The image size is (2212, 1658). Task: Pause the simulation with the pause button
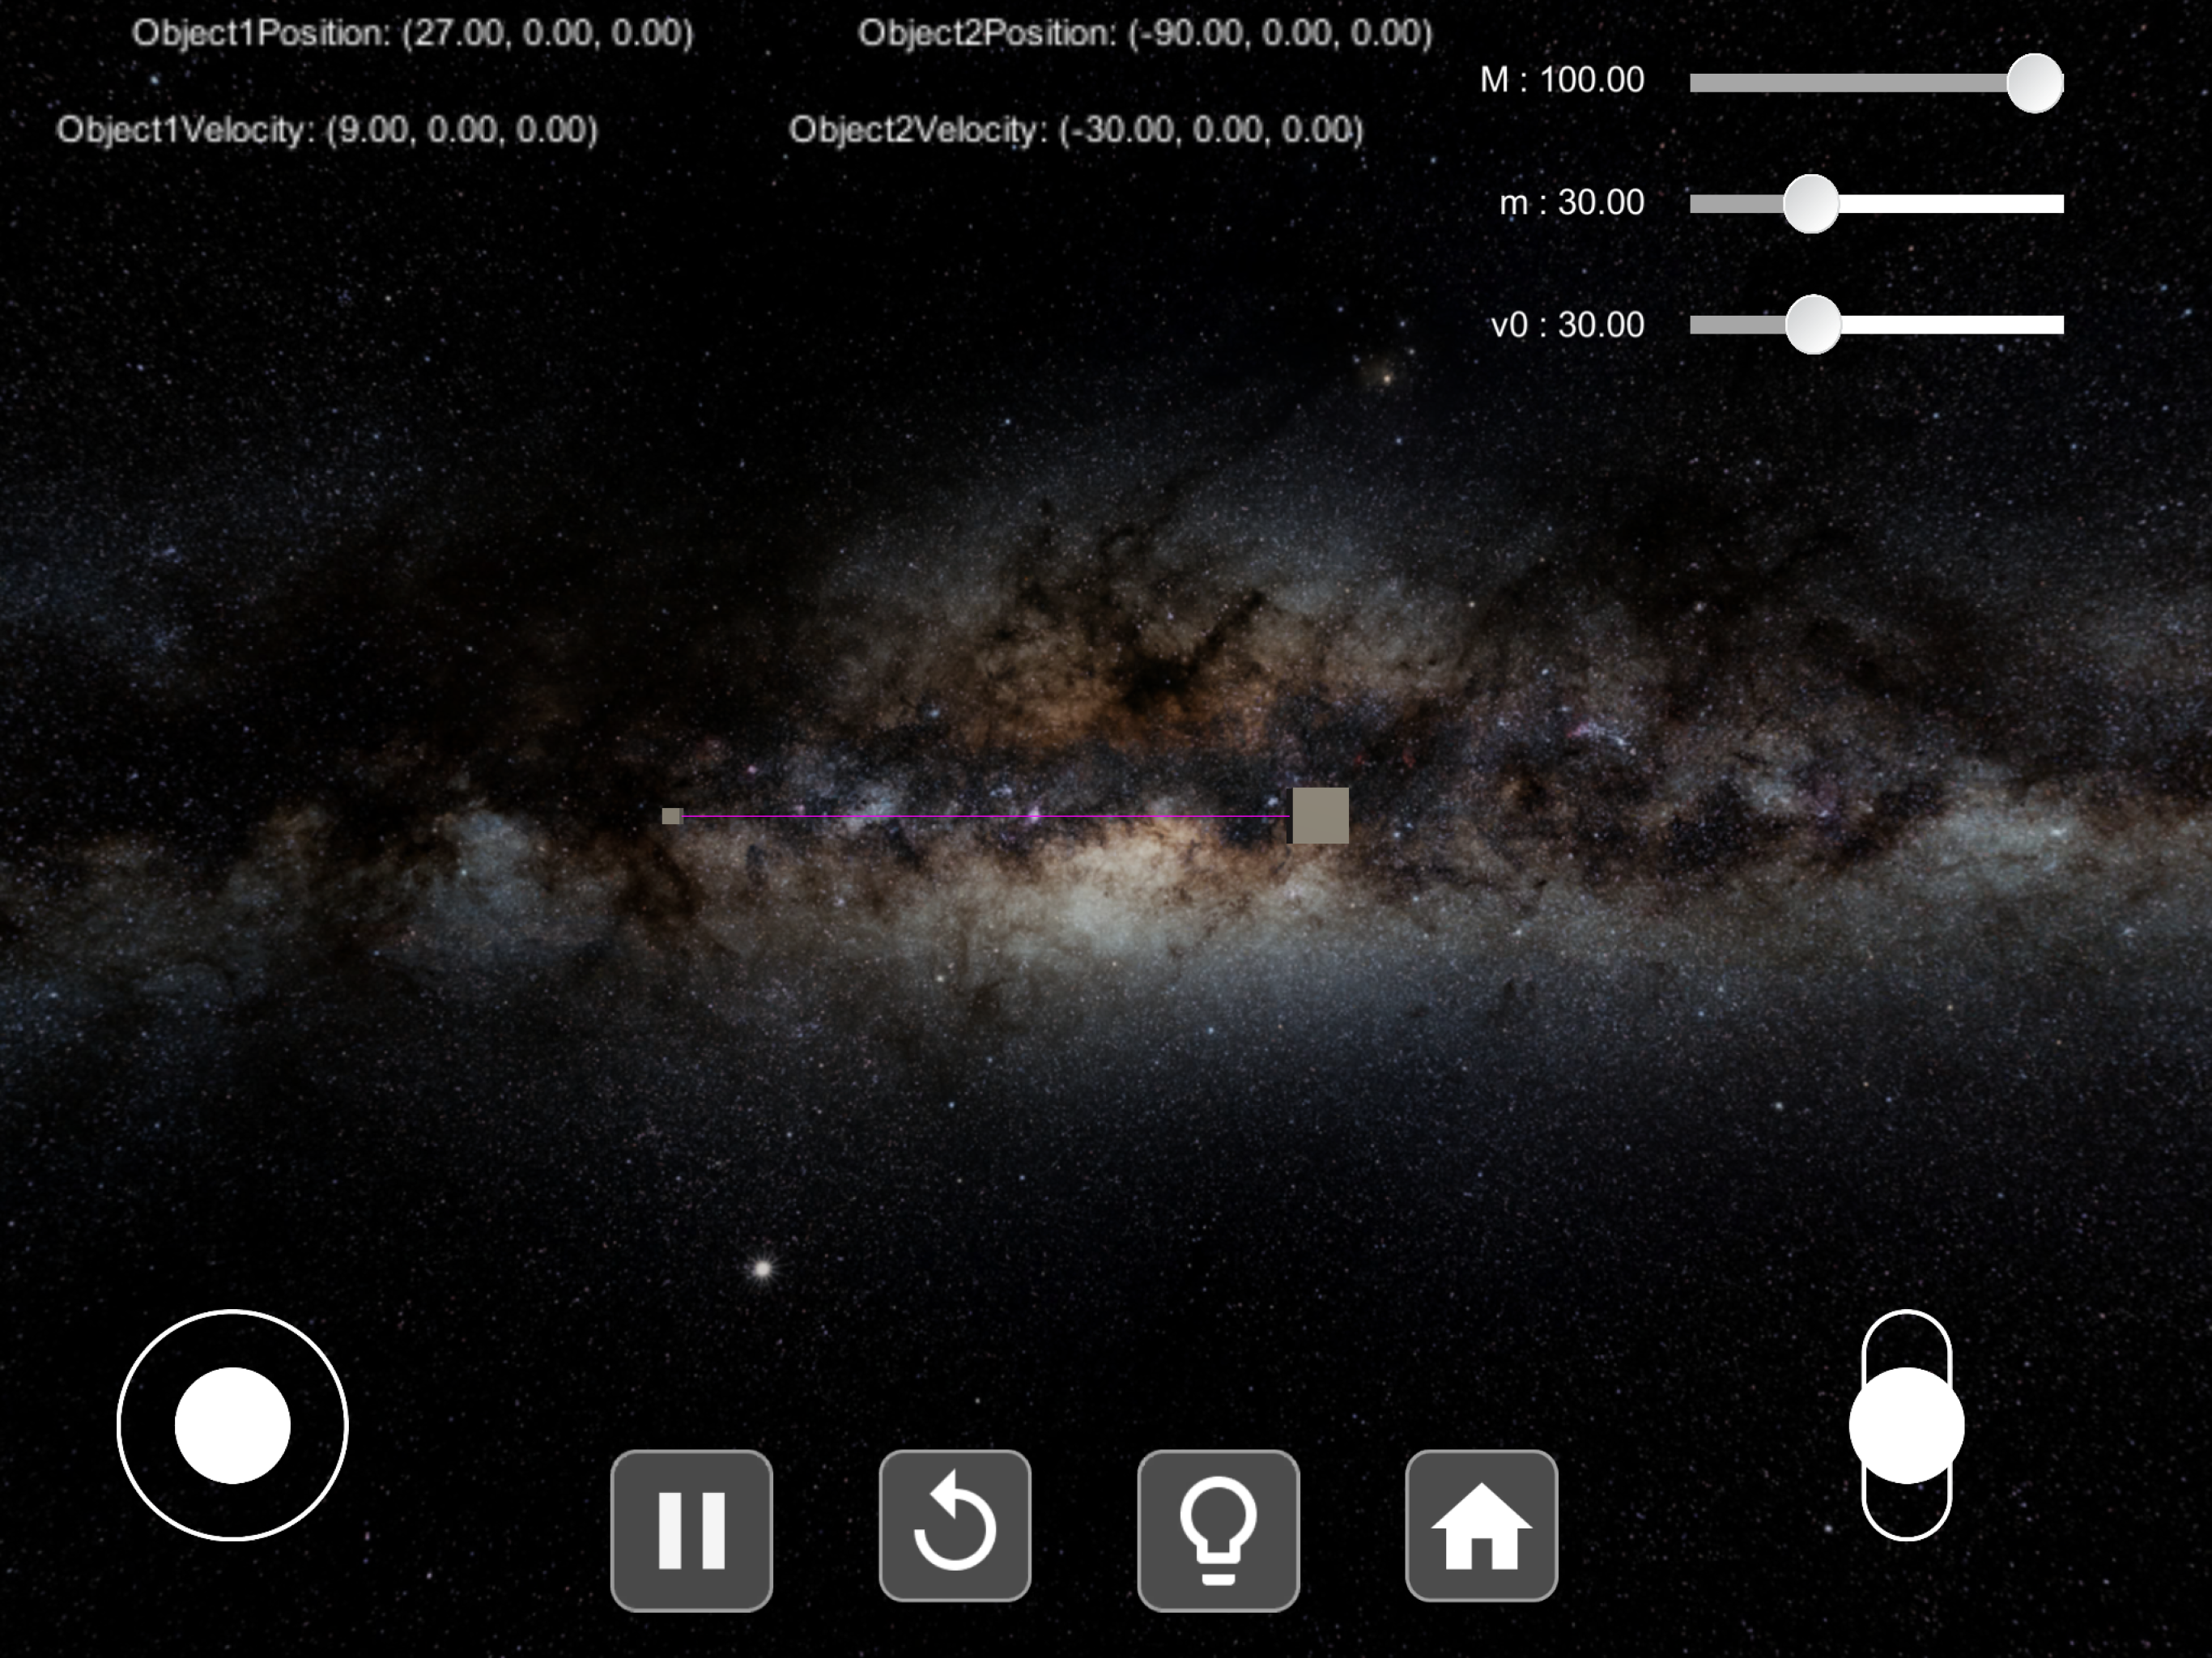[x=691, y=1529]
